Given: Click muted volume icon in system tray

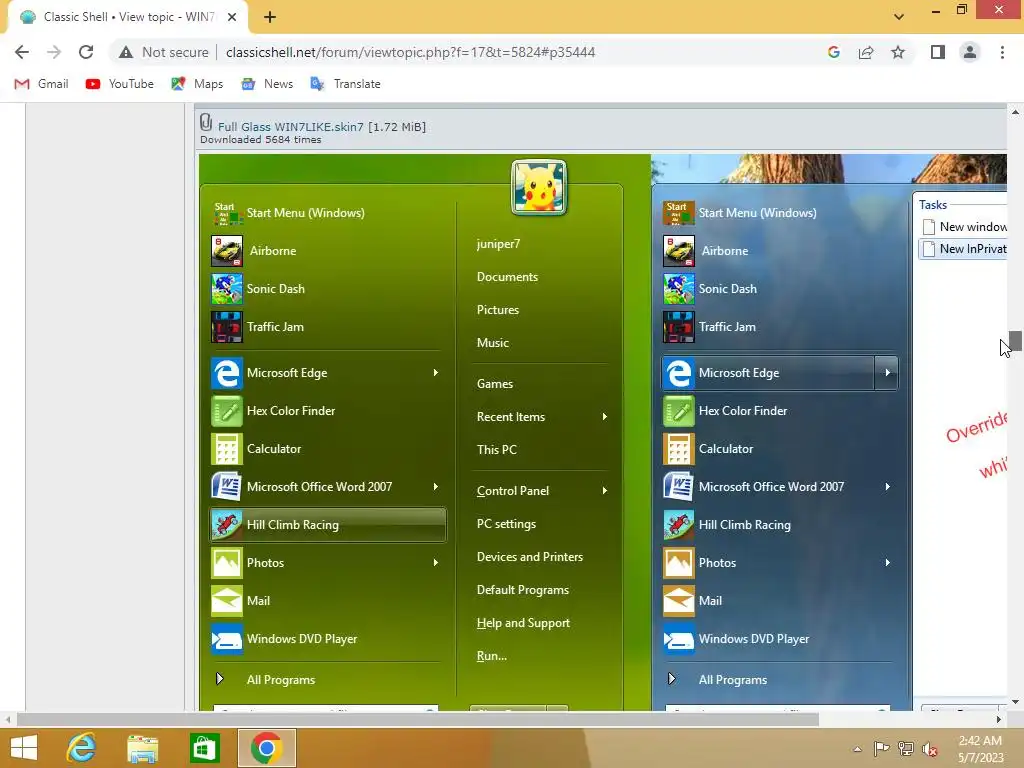Looking at the screenshot, I should tap(930, 749).
